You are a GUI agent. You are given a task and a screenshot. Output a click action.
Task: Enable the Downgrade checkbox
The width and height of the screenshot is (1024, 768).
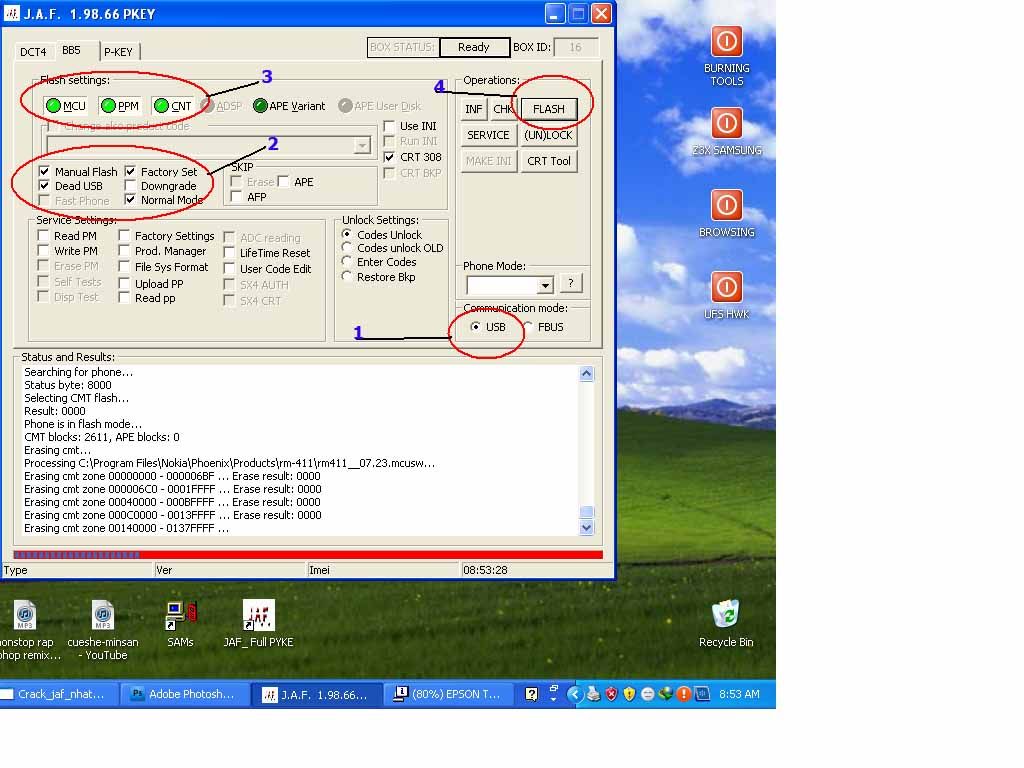[x=132, y=186]
